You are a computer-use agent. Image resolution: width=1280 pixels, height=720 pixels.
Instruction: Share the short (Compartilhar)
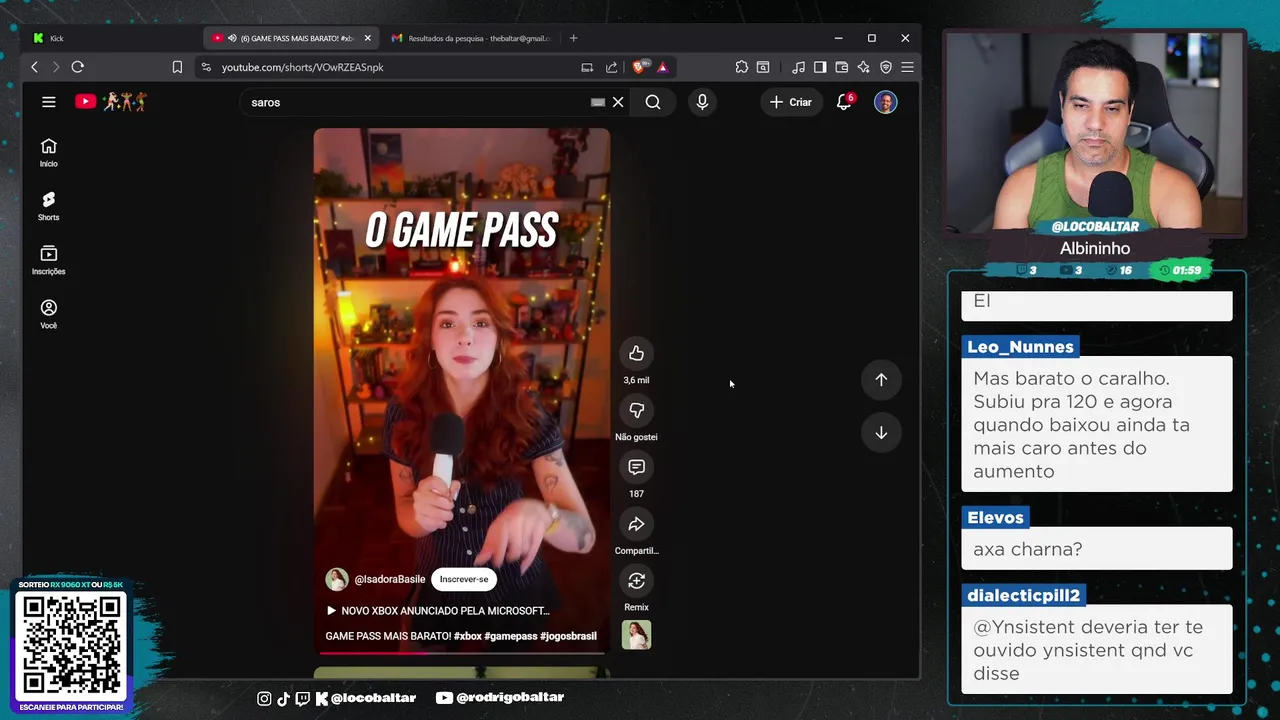(x=636, y=524)
